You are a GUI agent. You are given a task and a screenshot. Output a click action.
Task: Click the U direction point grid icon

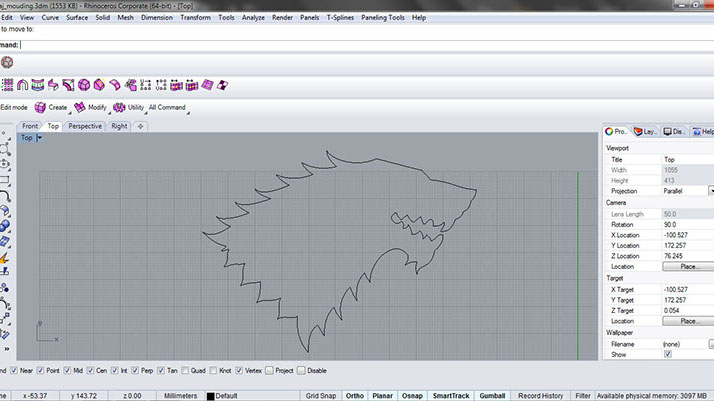click(146, 85)
